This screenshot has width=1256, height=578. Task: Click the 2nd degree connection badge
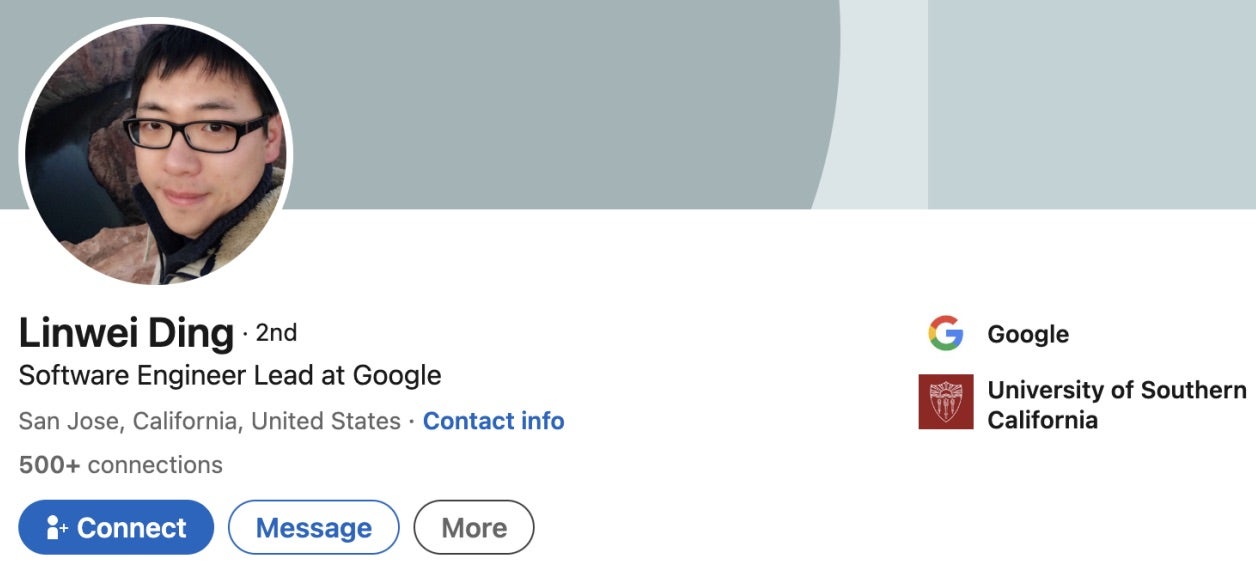point(276,332)
